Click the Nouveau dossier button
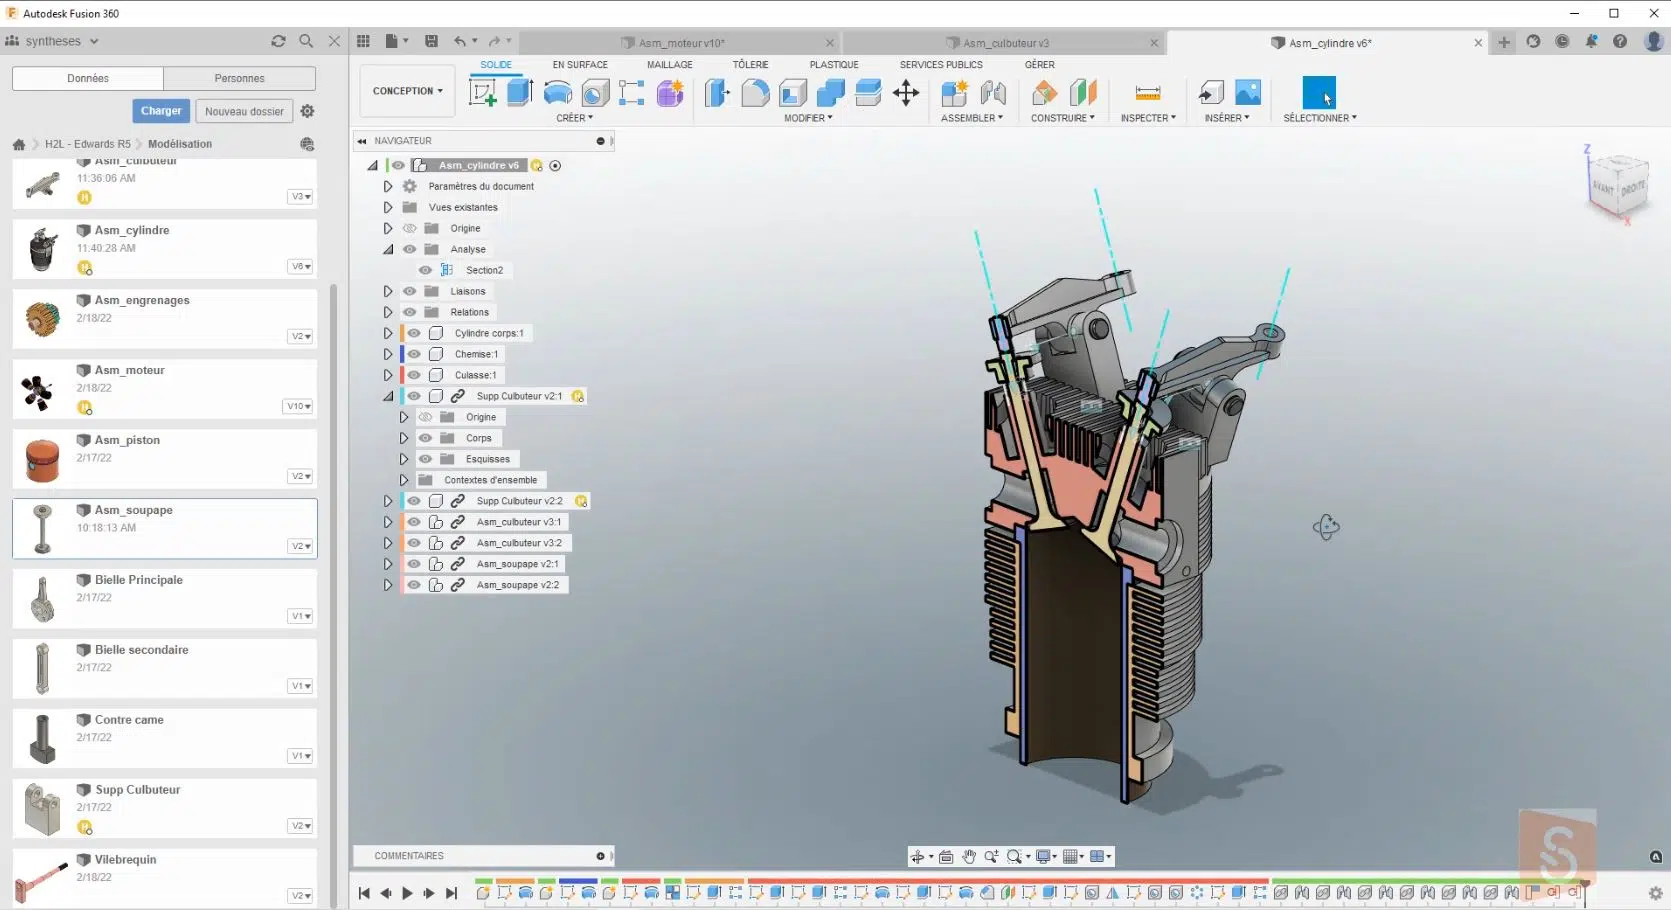The width and height of the screenshot is (1671, 910). (244, 111)
